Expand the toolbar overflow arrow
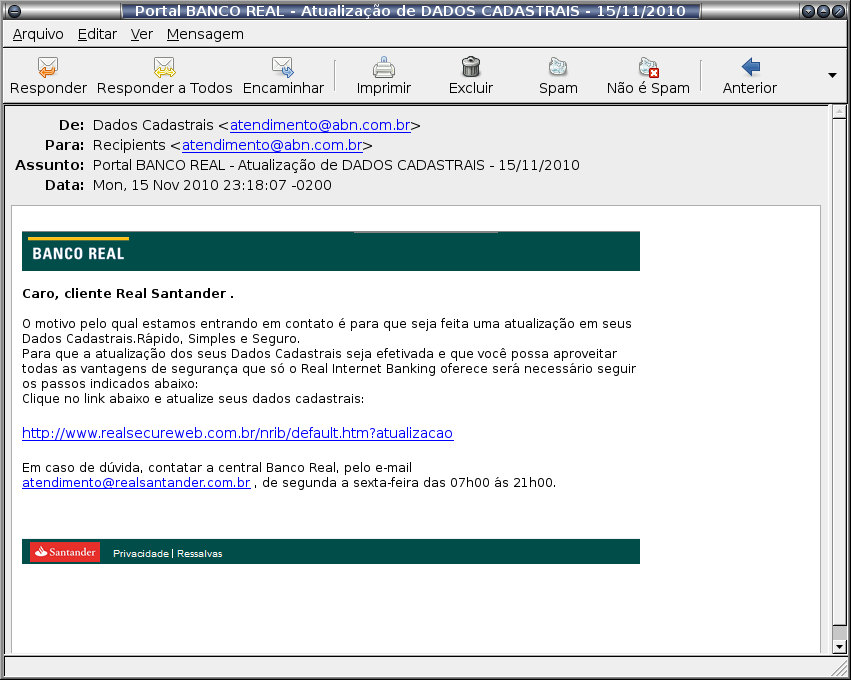 coord(832,75)
